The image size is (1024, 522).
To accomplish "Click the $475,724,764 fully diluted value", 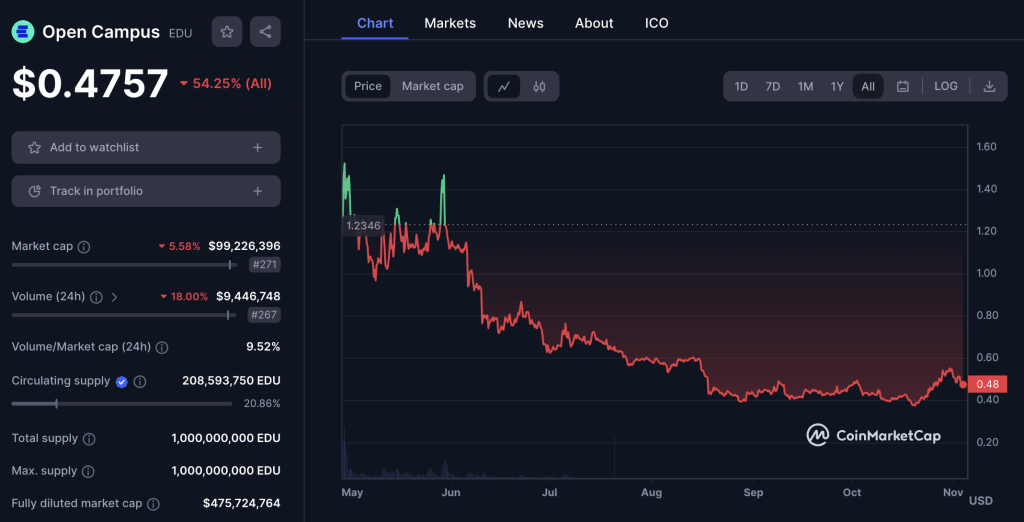I will click(242, 503).
